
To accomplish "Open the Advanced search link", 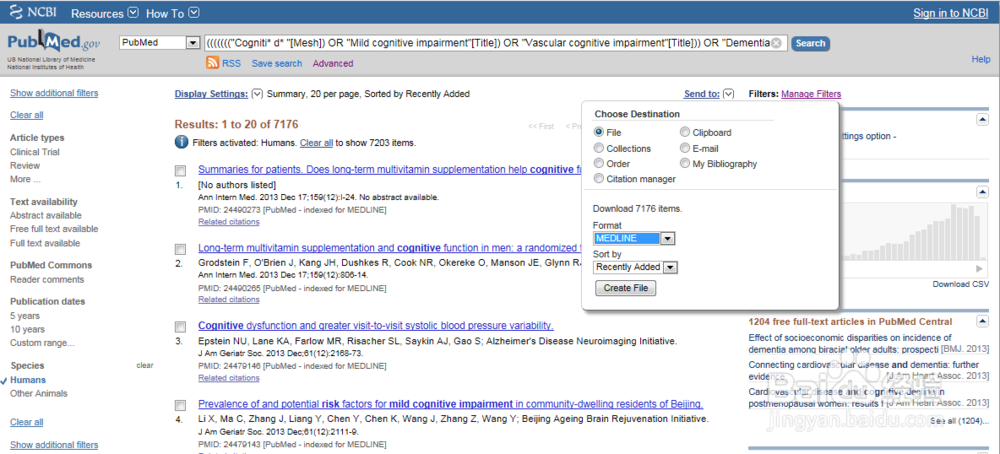I will 333,63.
